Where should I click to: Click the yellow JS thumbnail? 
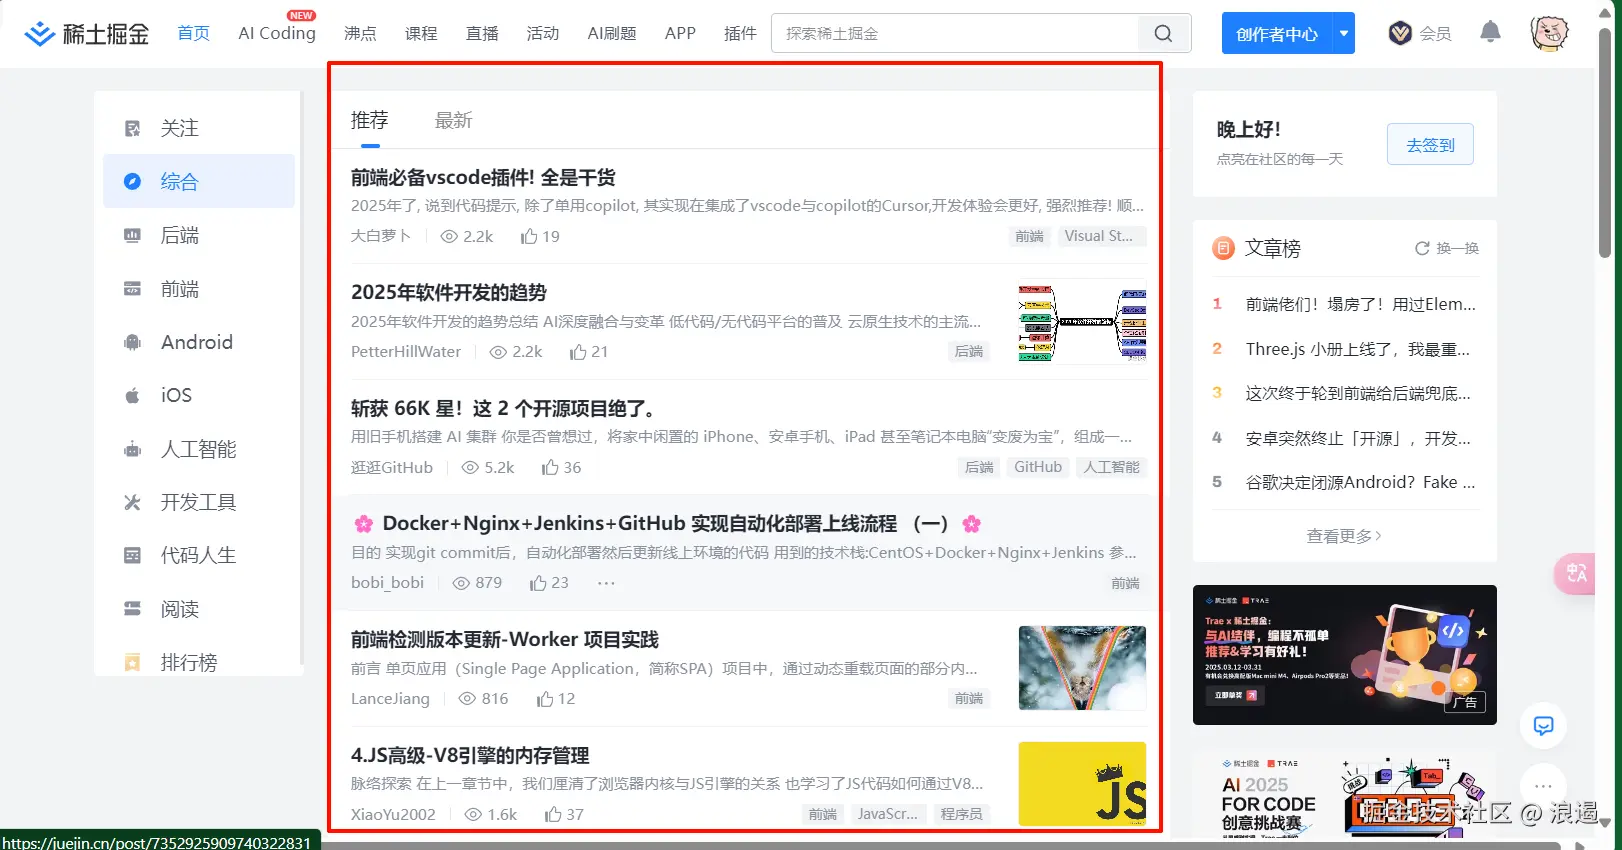coord(1082,784)
